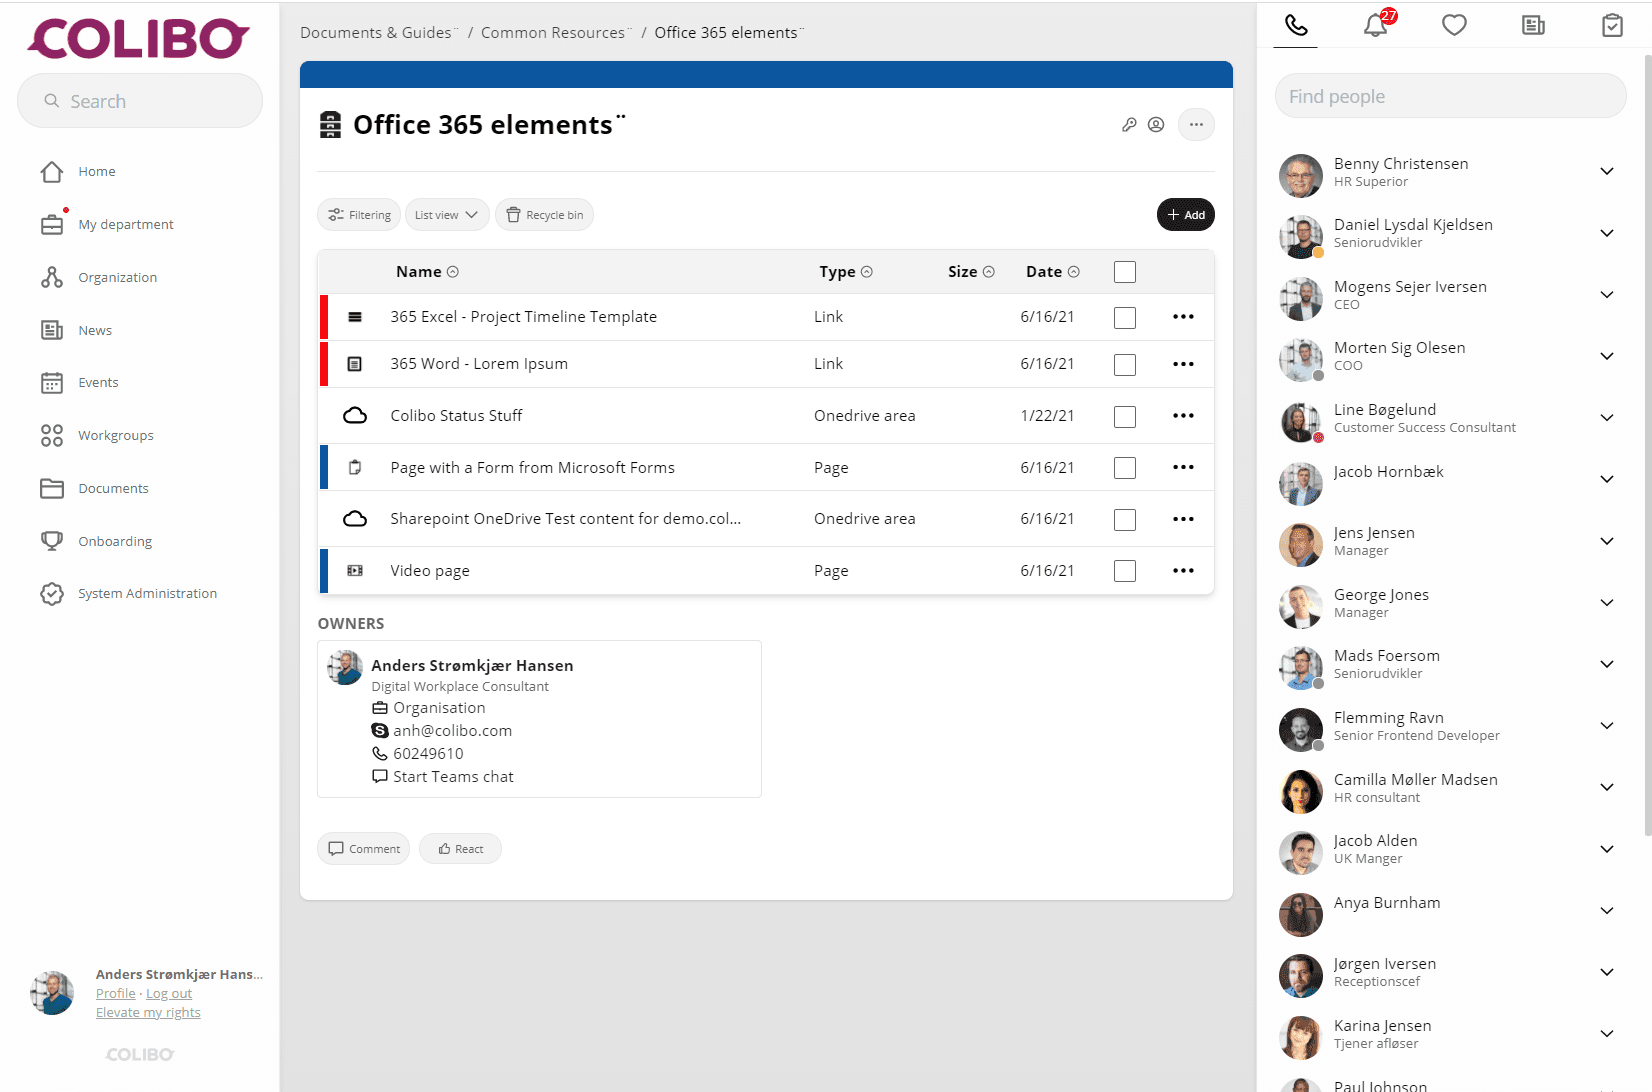Open Page with a Form from Microsoft Forms

click(532, 468)
